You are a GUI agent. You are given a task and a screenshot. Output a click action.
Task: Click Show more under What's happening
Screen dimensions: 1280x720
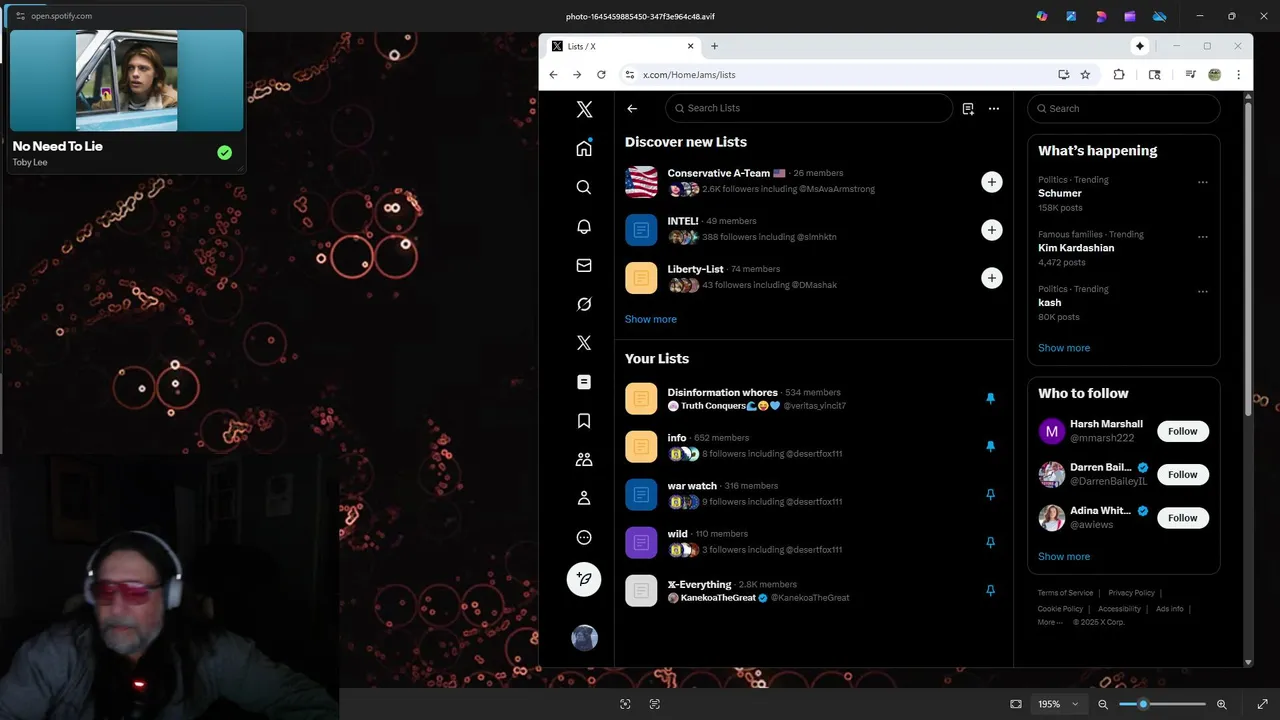pos(1064,348)
